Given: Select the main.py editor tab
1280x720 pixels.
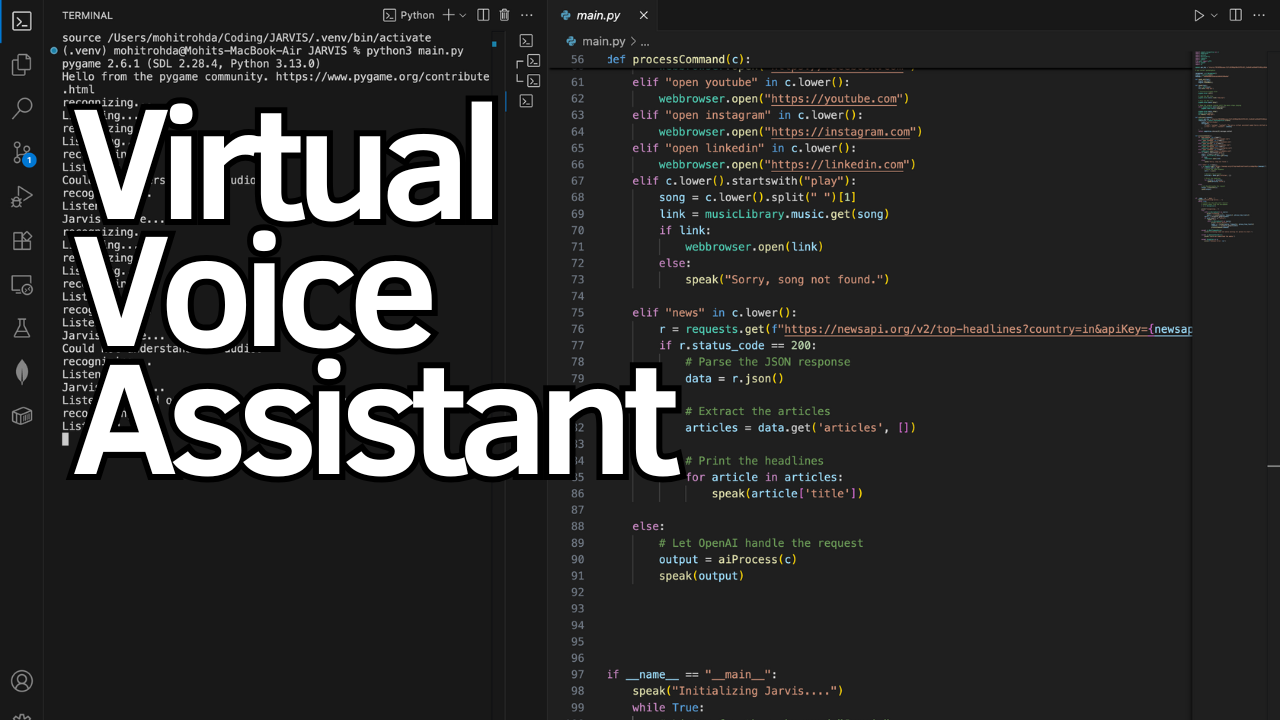Looking at the screenshot, I should tap(598, 15).
